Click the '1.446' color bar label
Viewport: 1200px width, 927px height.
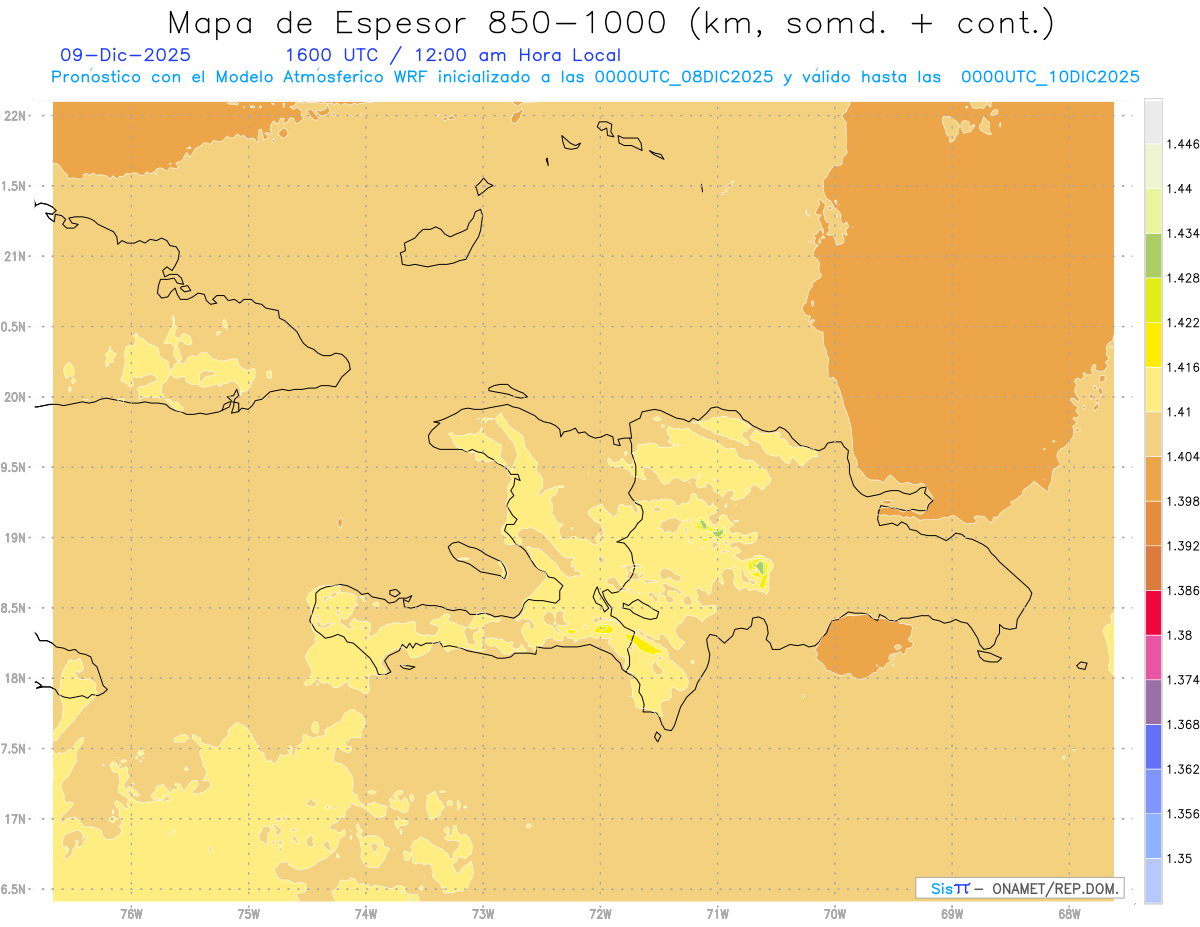pyautogui.click(x=1183, y=144)
